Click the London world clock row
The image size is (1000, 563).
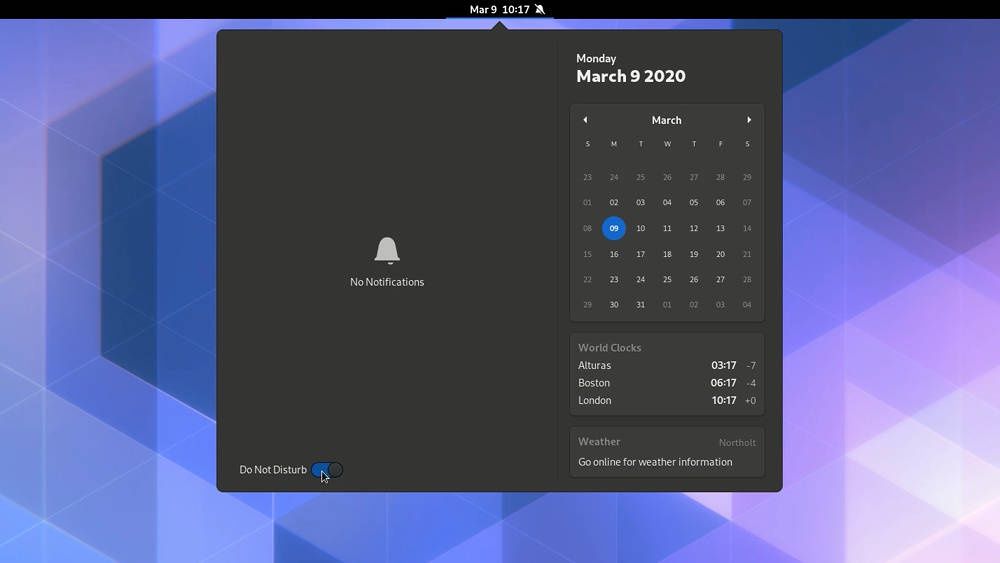pos(666,400)
